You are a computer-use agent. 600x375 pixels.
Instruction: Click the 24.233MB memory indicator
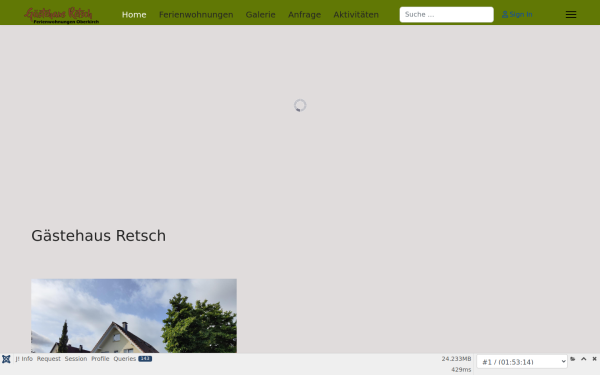456,359
